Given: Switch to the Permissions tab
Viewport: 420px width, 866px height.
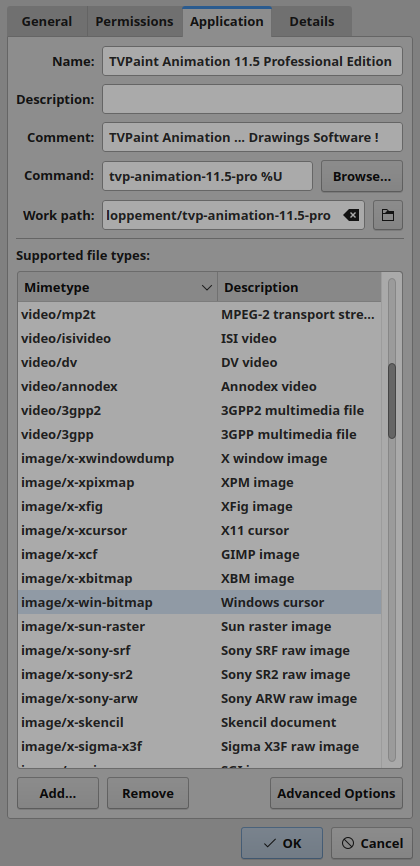Looking at the screenshot, I should [x=134, y=22].
